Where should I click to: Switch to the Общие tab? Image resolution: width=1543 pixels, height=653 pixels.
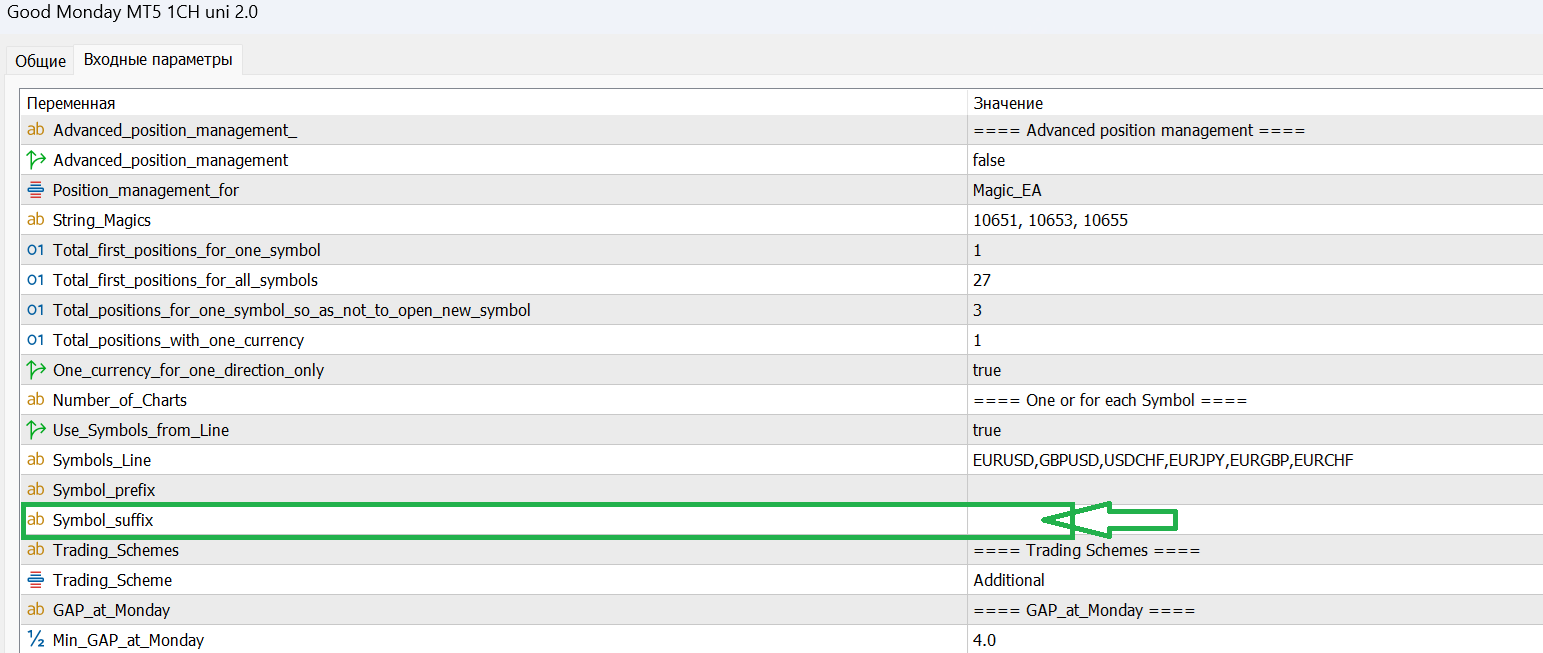(41, 61)
